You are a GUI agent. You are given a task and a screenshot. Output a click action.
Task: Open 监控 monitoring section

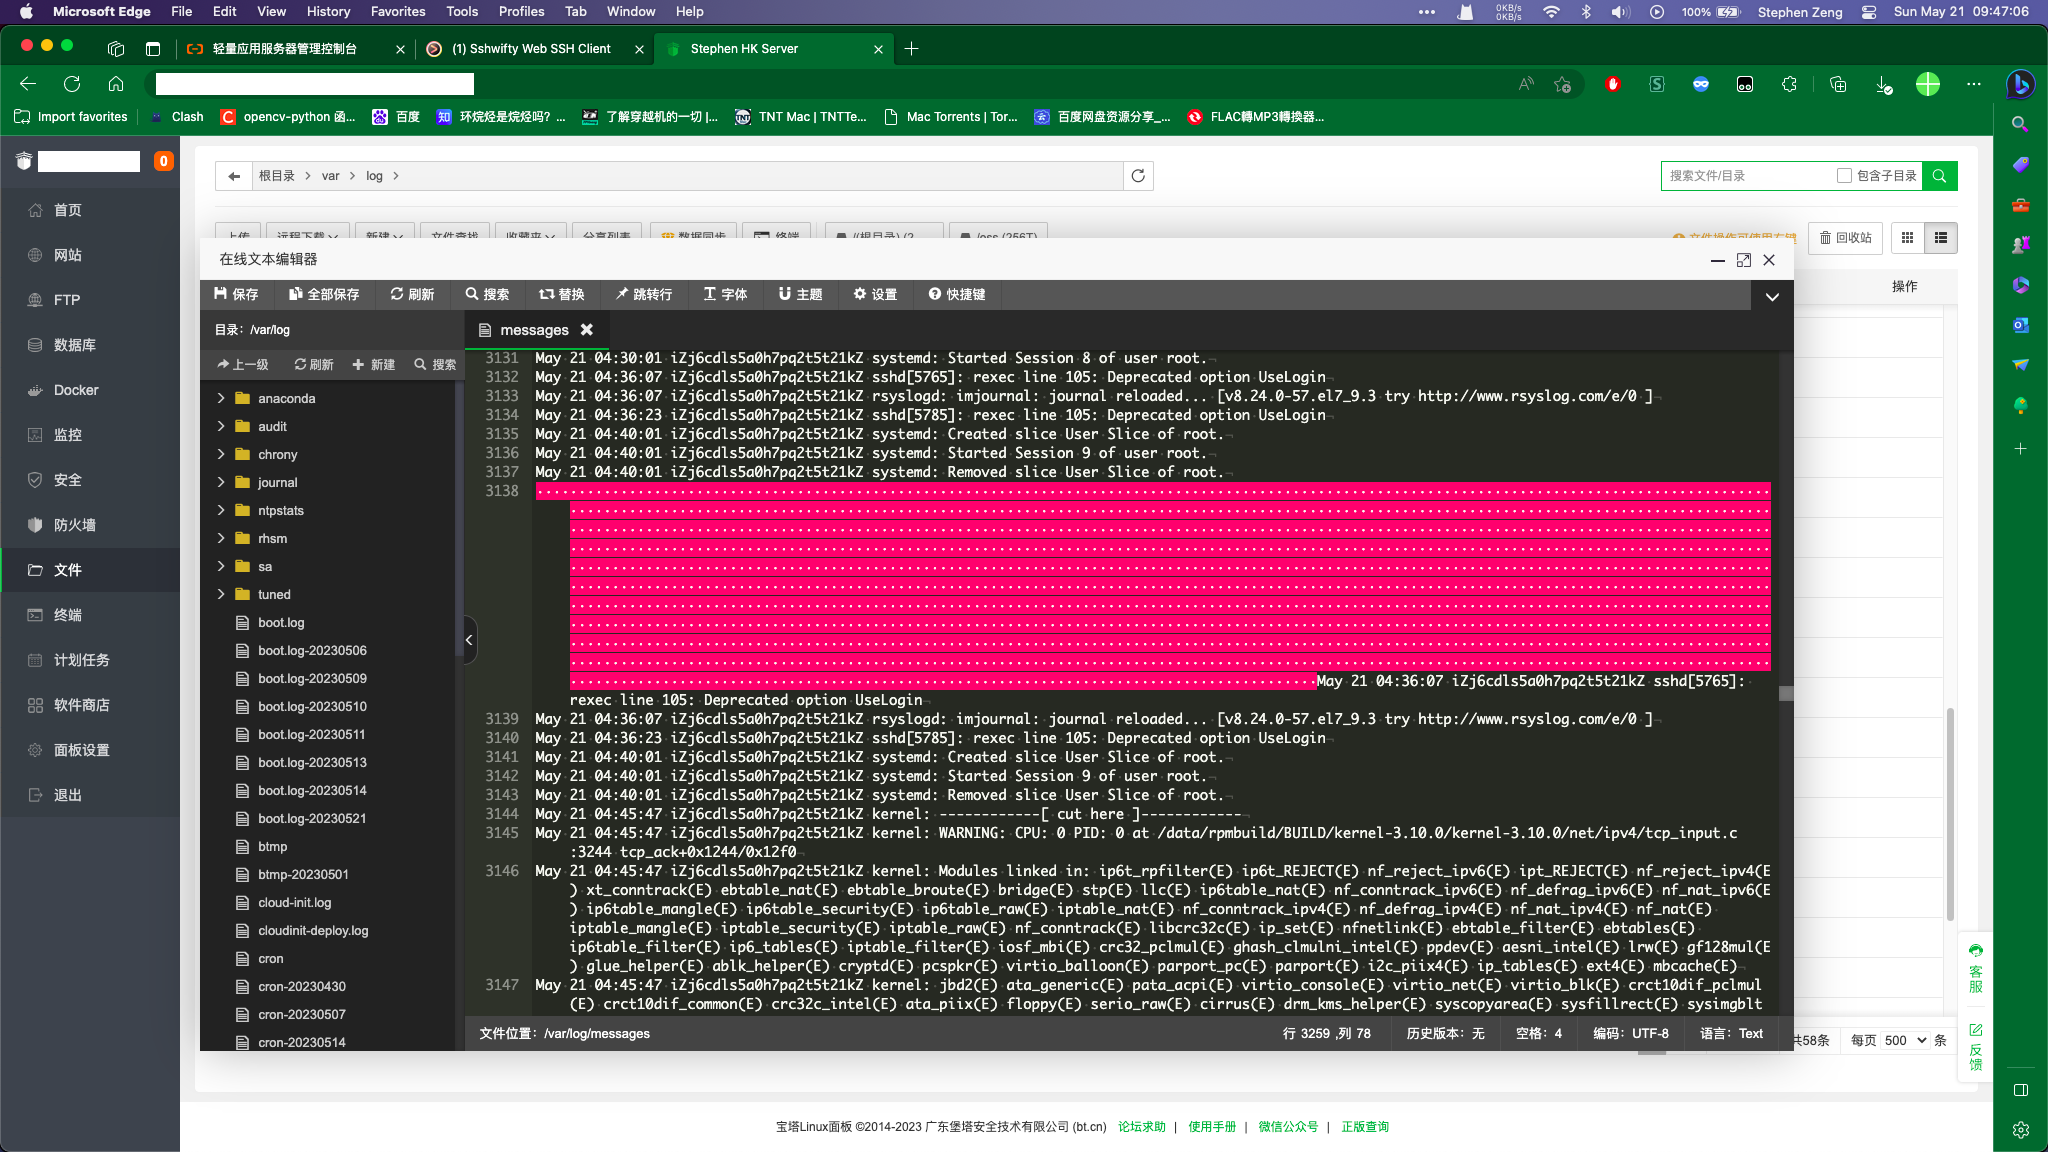90,435
